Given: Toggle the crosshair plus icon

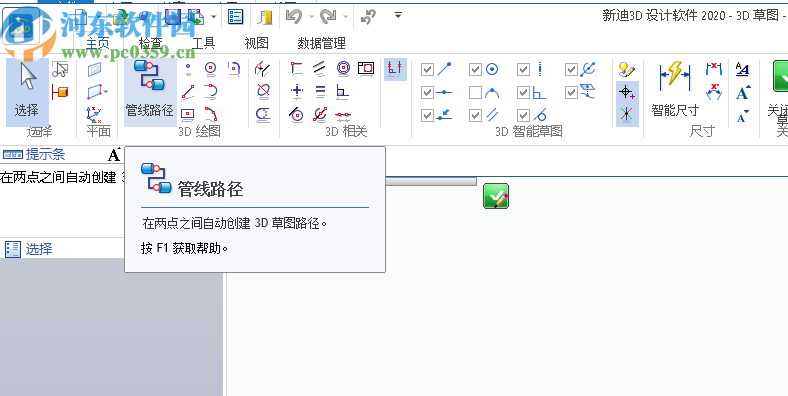Looking at the screenshot, I should pyautogui.click(x=627, y=92).
